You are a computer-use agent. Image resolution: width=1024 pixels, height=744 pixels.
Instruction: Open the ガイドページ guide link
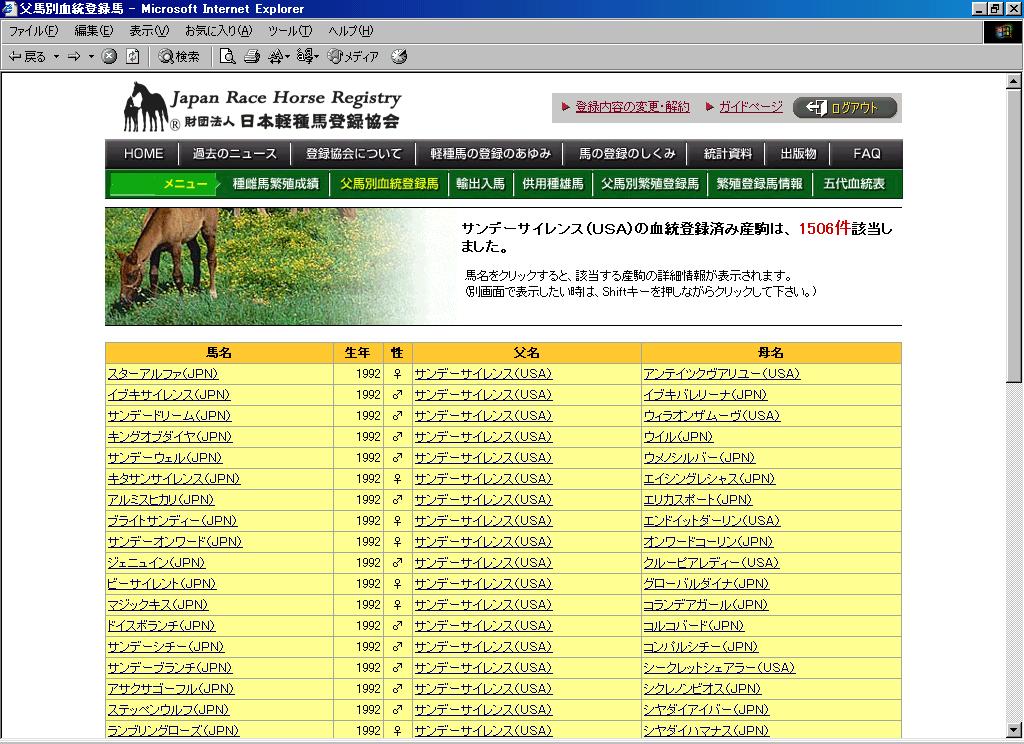coord(750,107)
